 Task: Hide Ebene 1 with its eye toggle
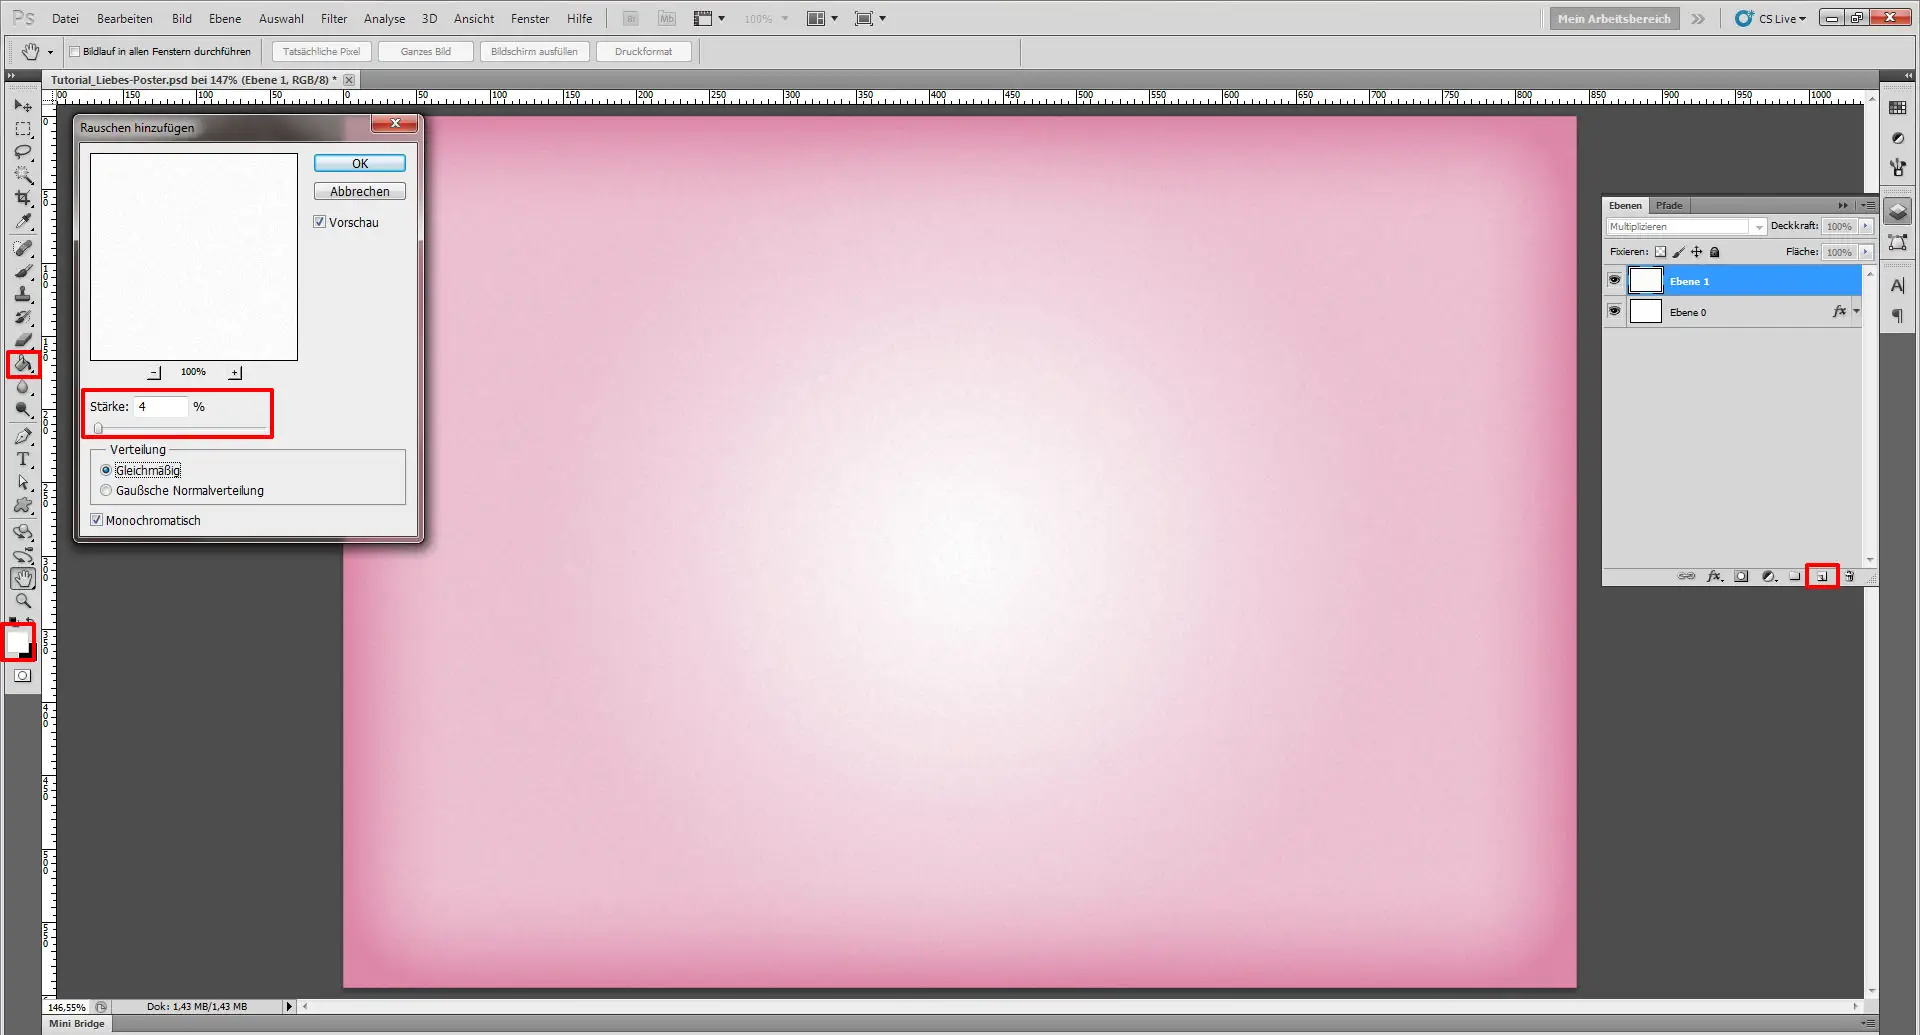(x=1614, y=280)
